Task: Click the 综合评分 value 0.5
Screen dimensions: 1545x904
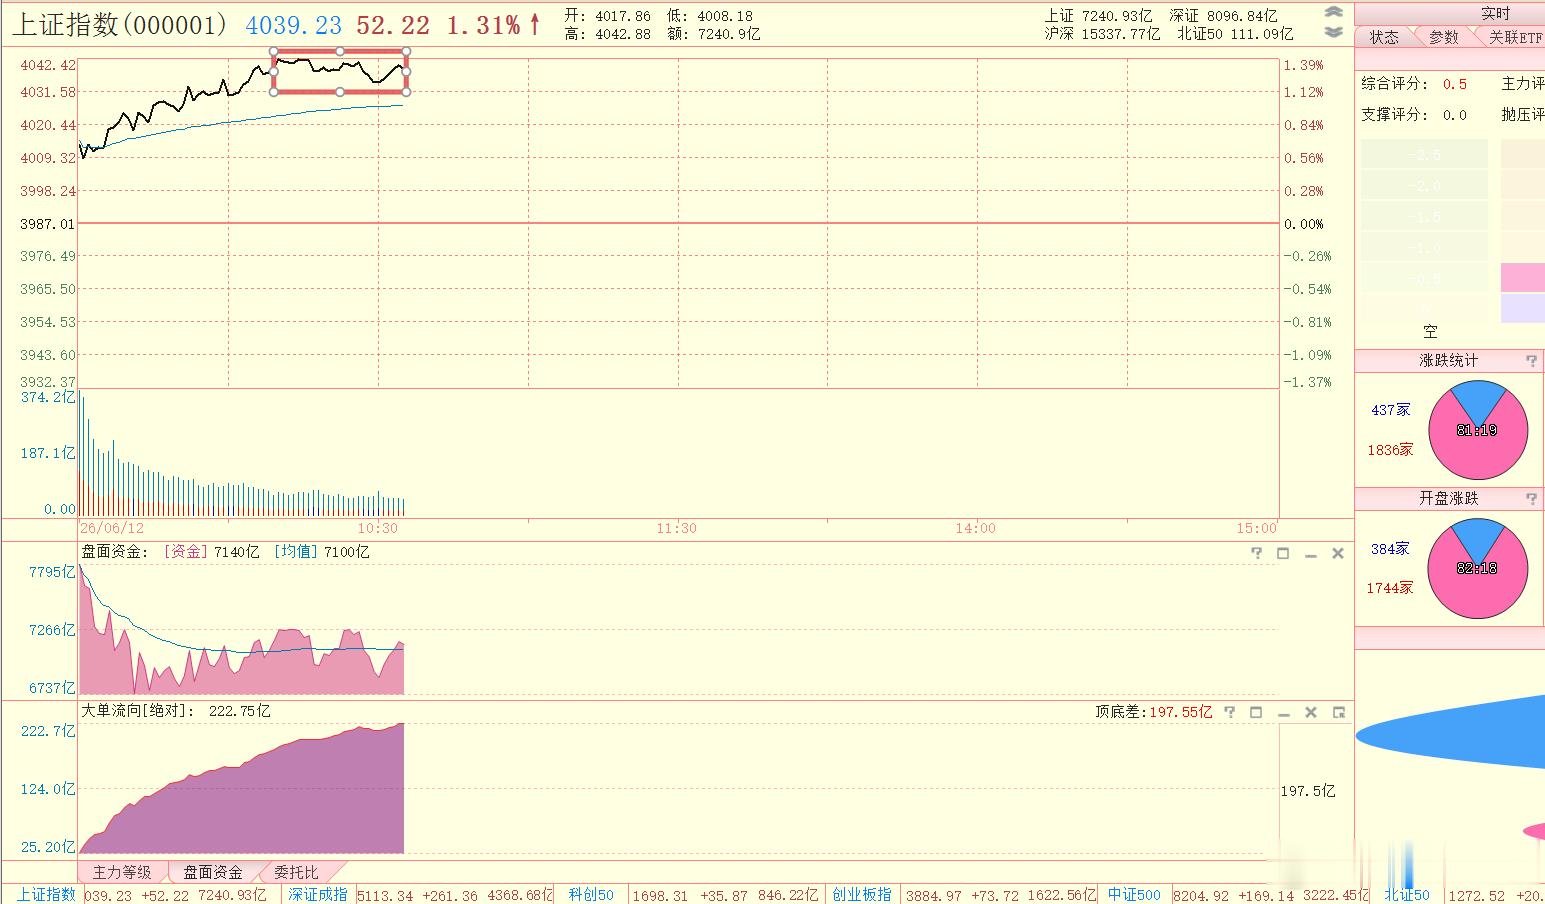Action: pyautogui.click(x=1455, y=84)
